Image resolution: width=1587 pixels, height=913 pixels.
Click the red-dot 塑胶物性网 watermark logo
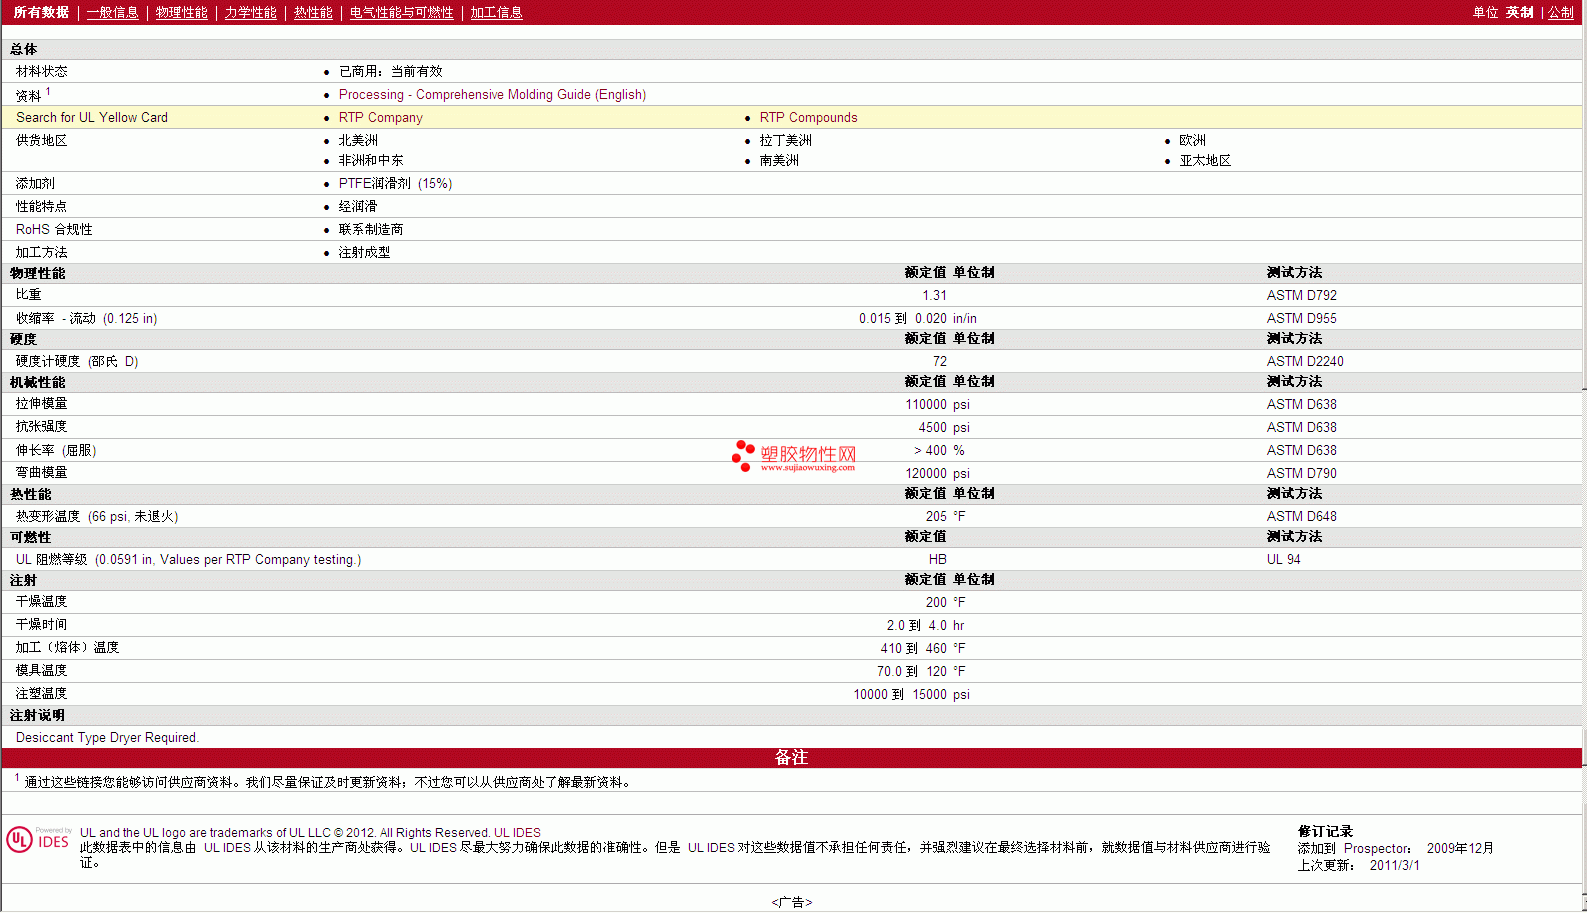point(794,456)
